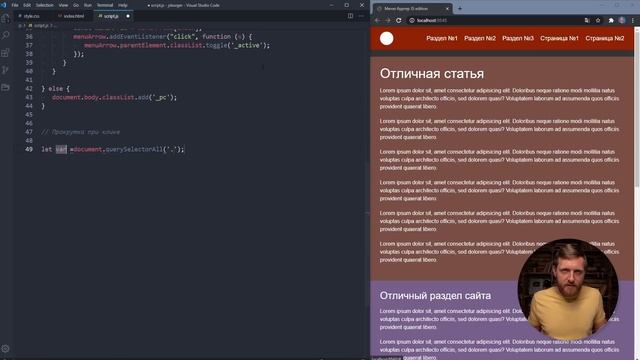The width and height of the screenshot is (640, 360).
Task: Open Source Control view icon
Action: click(5, 70)
